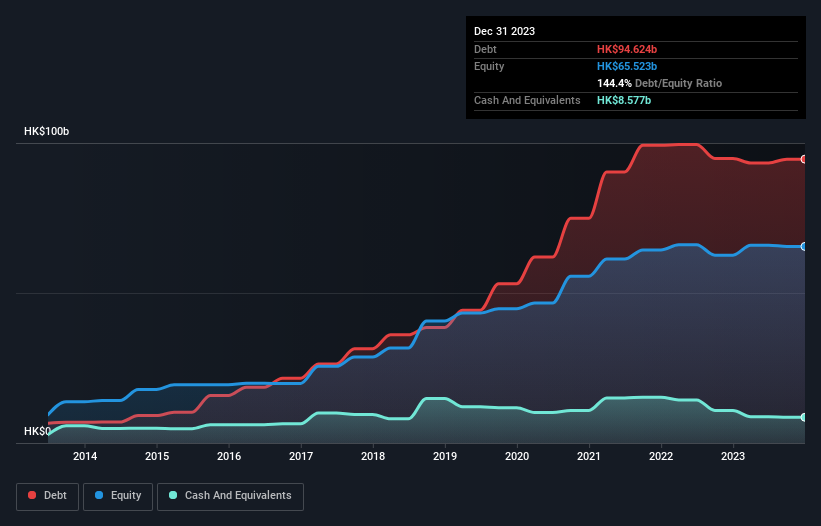Click the 2023 x-axis label
The height and width of the screenshot is (526, 821).
[x=733, y=456]
